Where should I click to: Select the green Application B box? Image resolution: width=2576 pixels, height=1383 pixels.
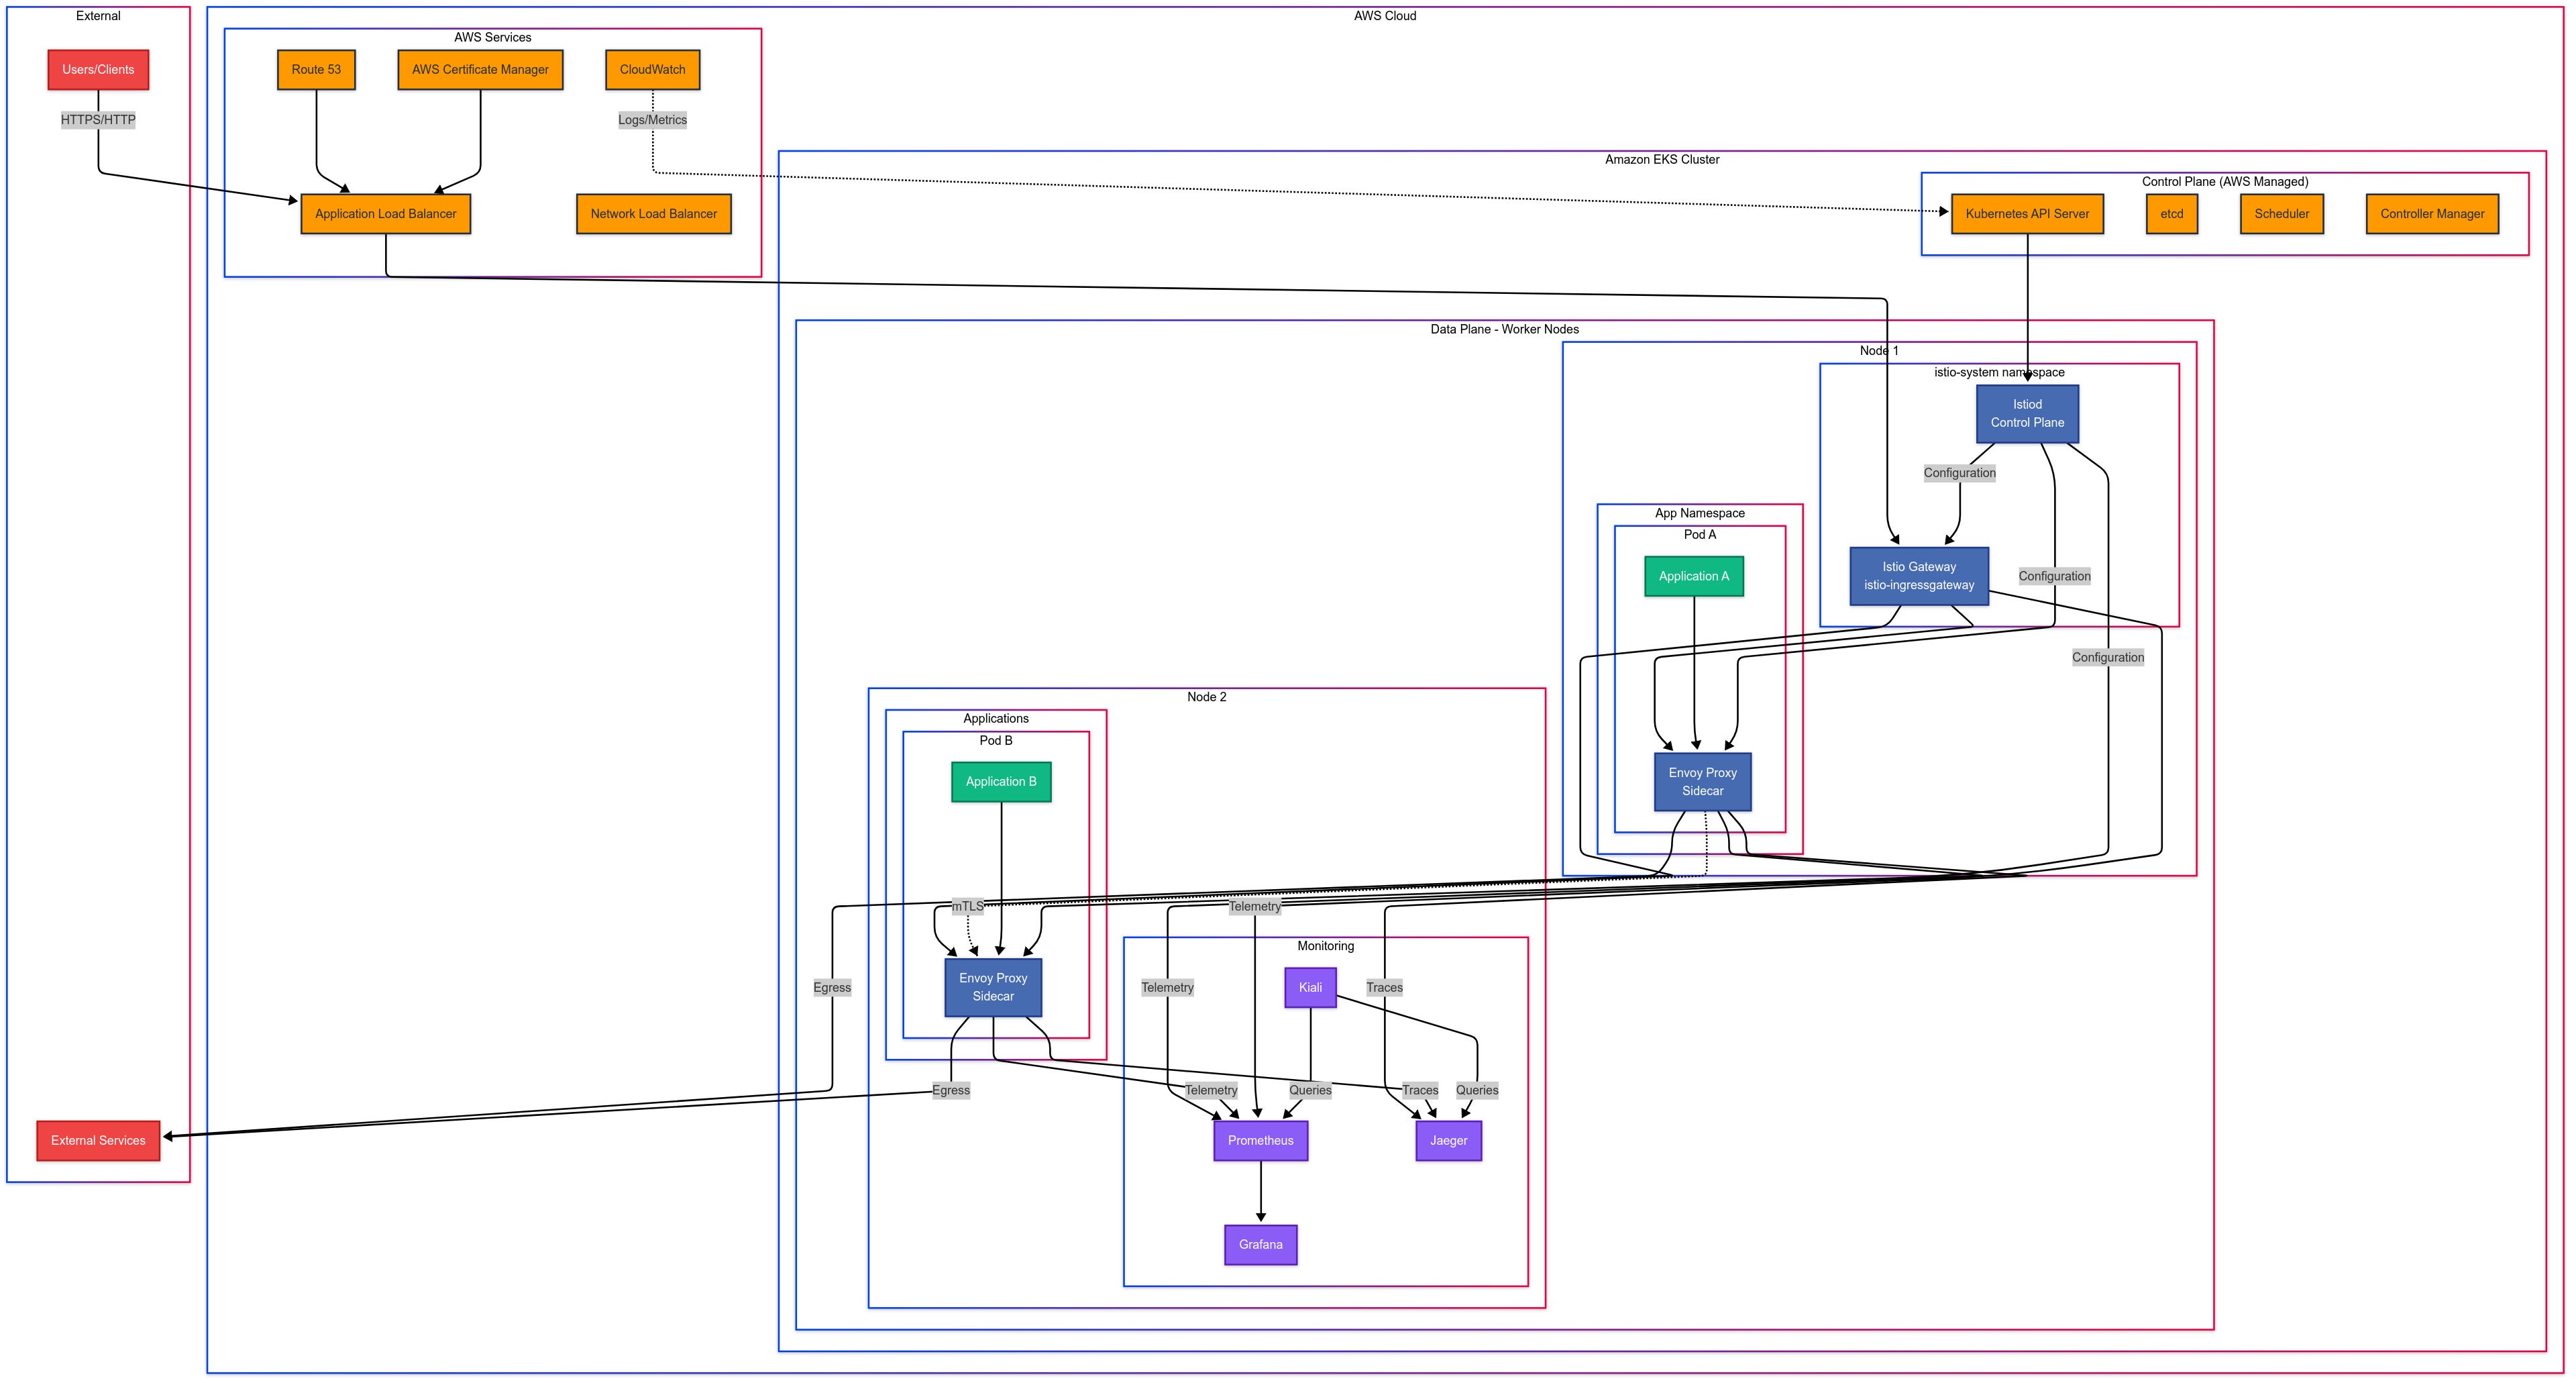[x=1000, y=782]
